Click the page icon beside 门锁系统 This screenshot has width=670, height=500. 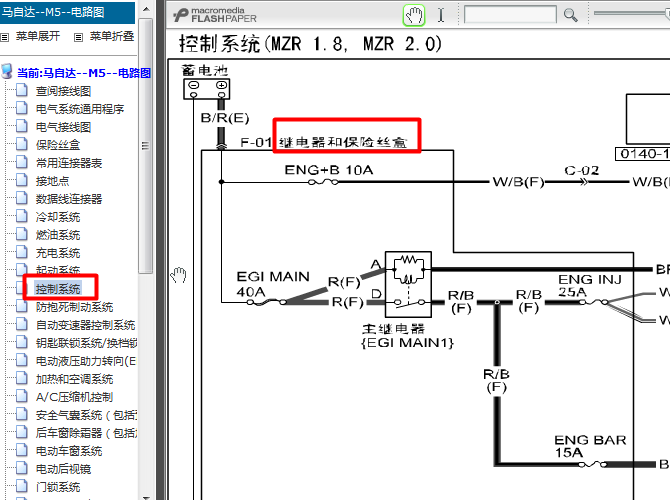tap(22, 485)
